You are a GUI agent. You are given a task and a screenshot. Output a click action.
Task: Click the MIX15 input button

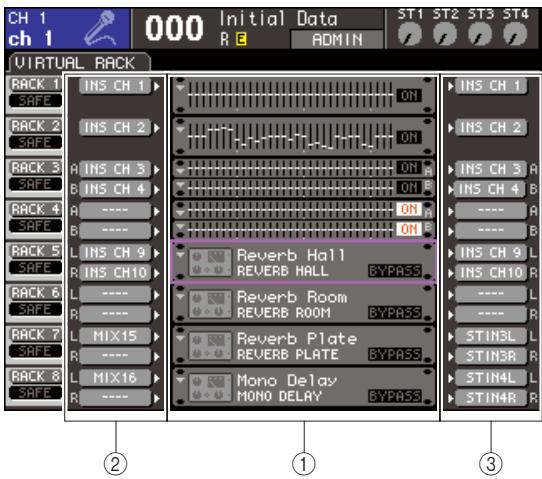[115, 336]
